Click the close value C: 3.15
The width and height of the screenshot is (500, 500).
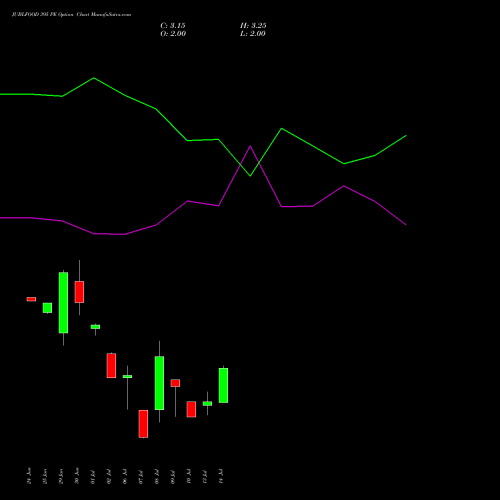[173, 26]
